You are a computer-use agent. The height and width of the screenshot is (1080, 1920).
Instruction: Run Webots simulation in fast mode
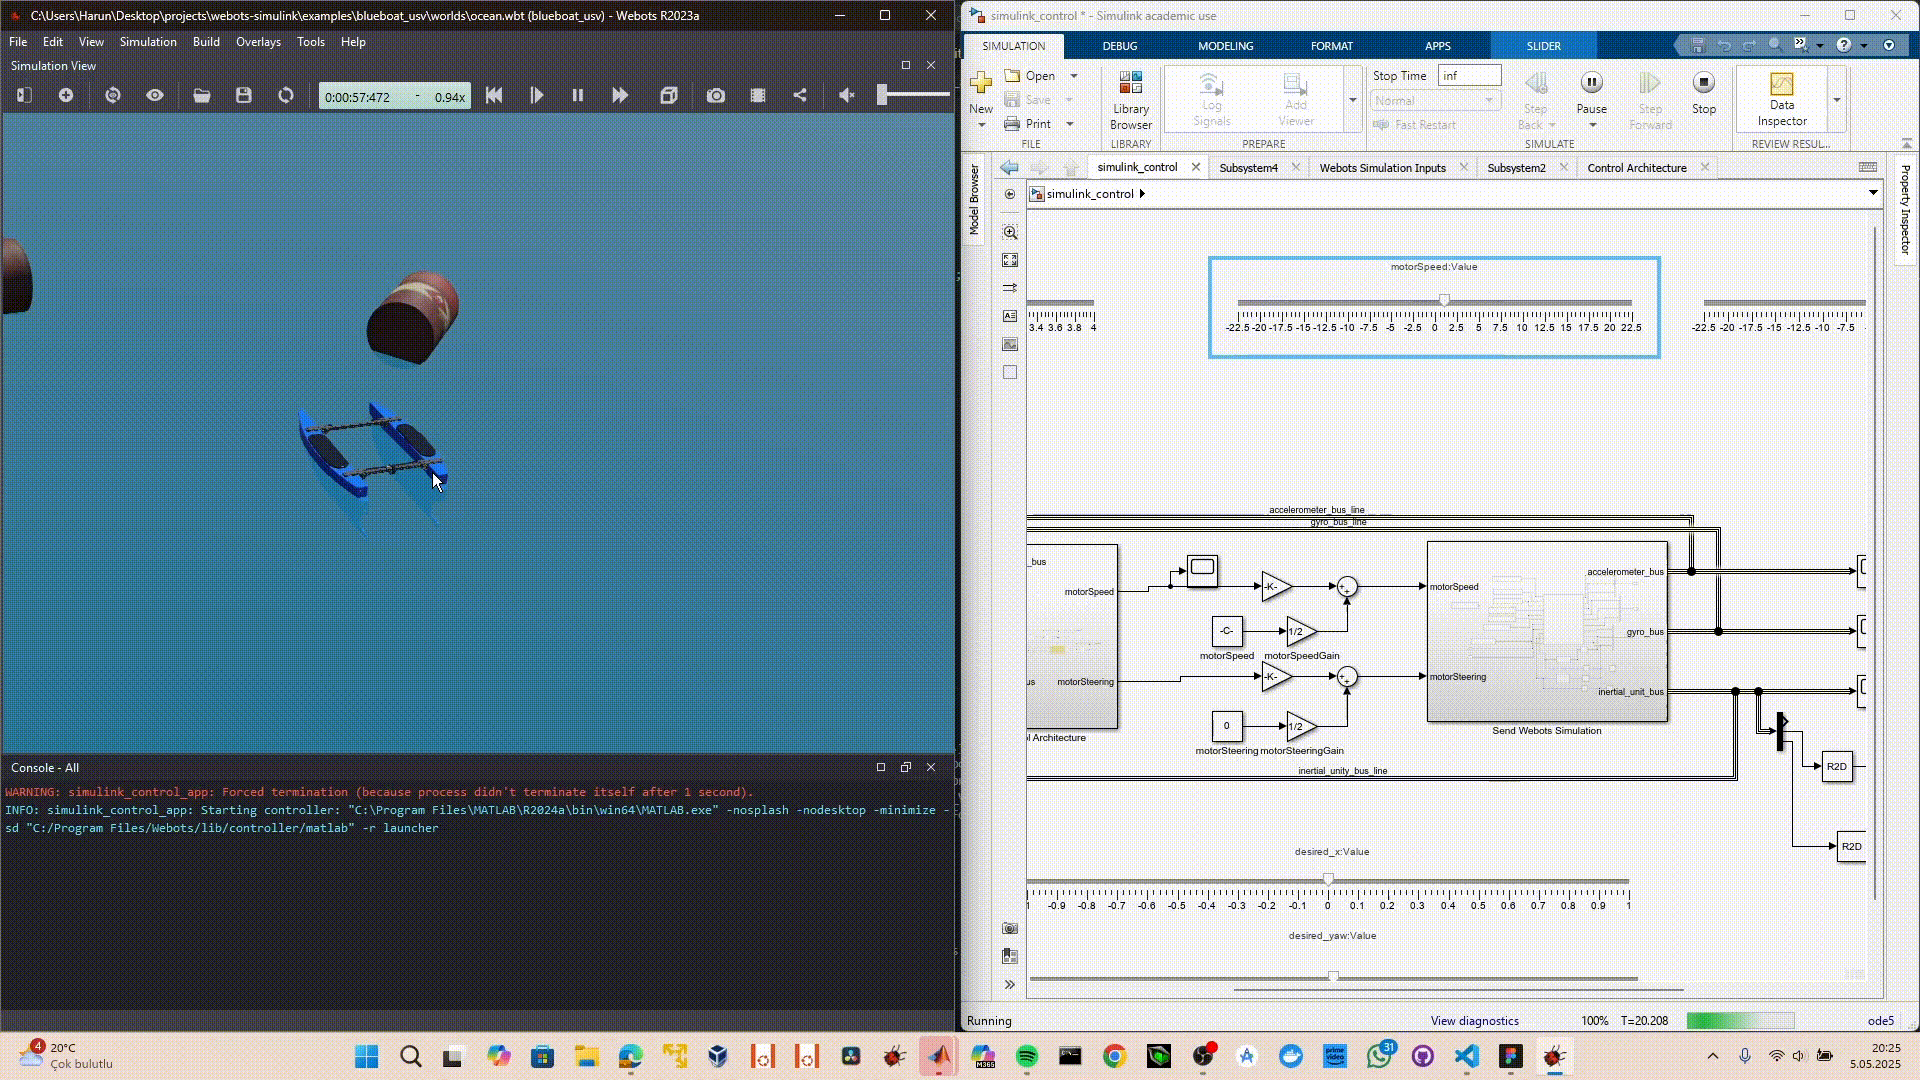point(620,95)
